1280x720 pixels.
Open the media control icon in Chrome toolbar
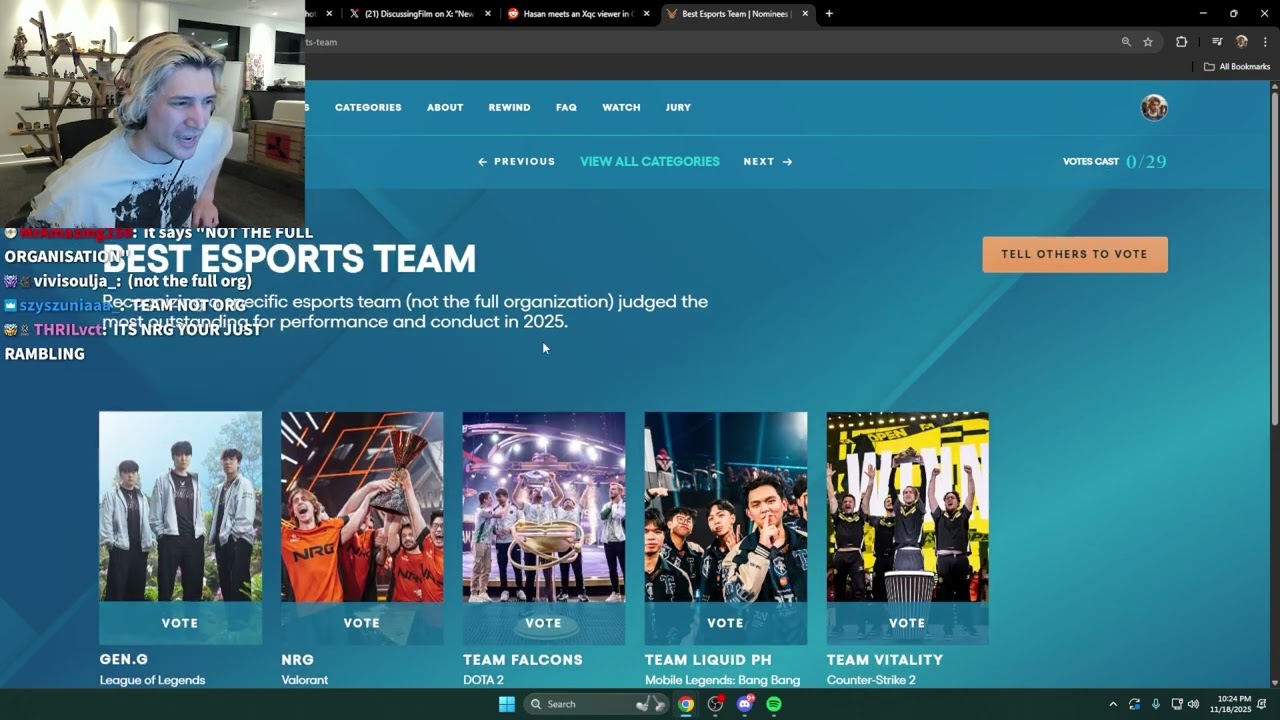[x=1217, y=42]
